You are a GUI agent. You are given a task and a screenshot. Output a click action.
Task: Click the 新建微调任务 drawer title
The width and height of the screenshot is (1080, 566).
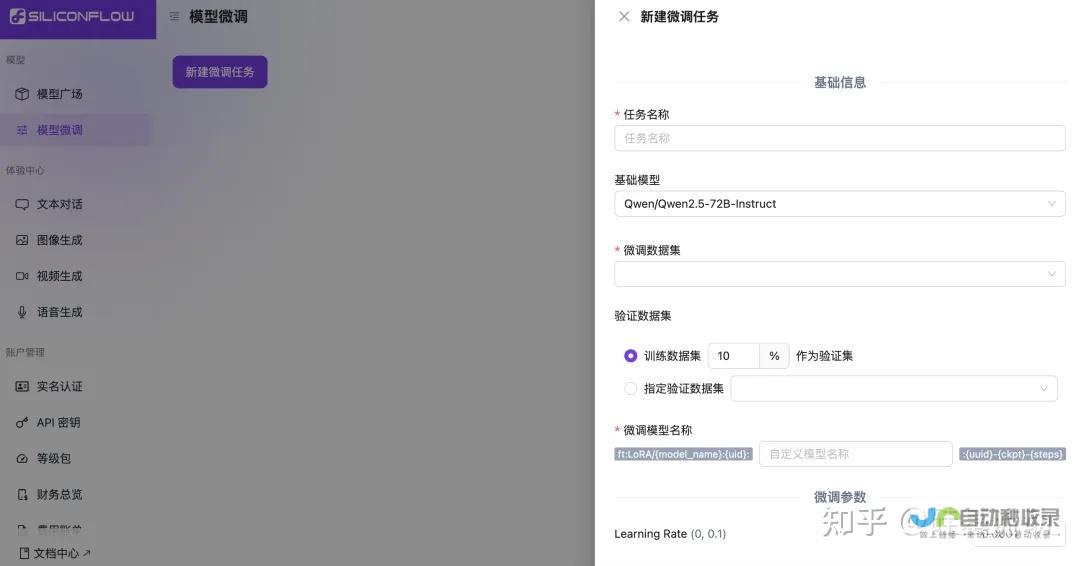(679, 17)
